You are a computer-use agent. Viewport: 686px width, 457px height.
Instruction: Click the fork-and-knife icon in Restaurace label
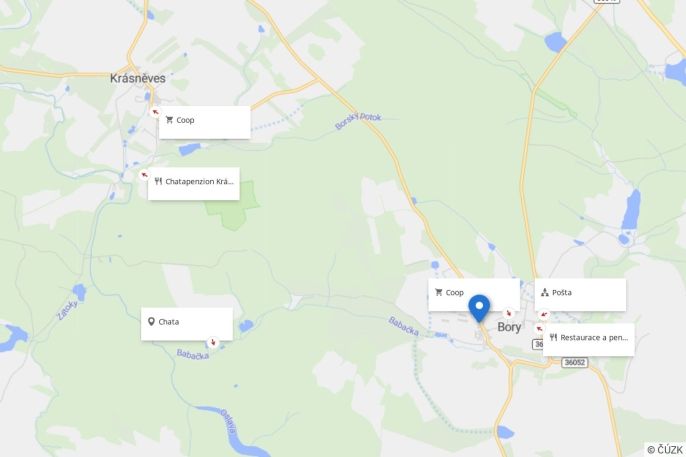tap(553, 337)
